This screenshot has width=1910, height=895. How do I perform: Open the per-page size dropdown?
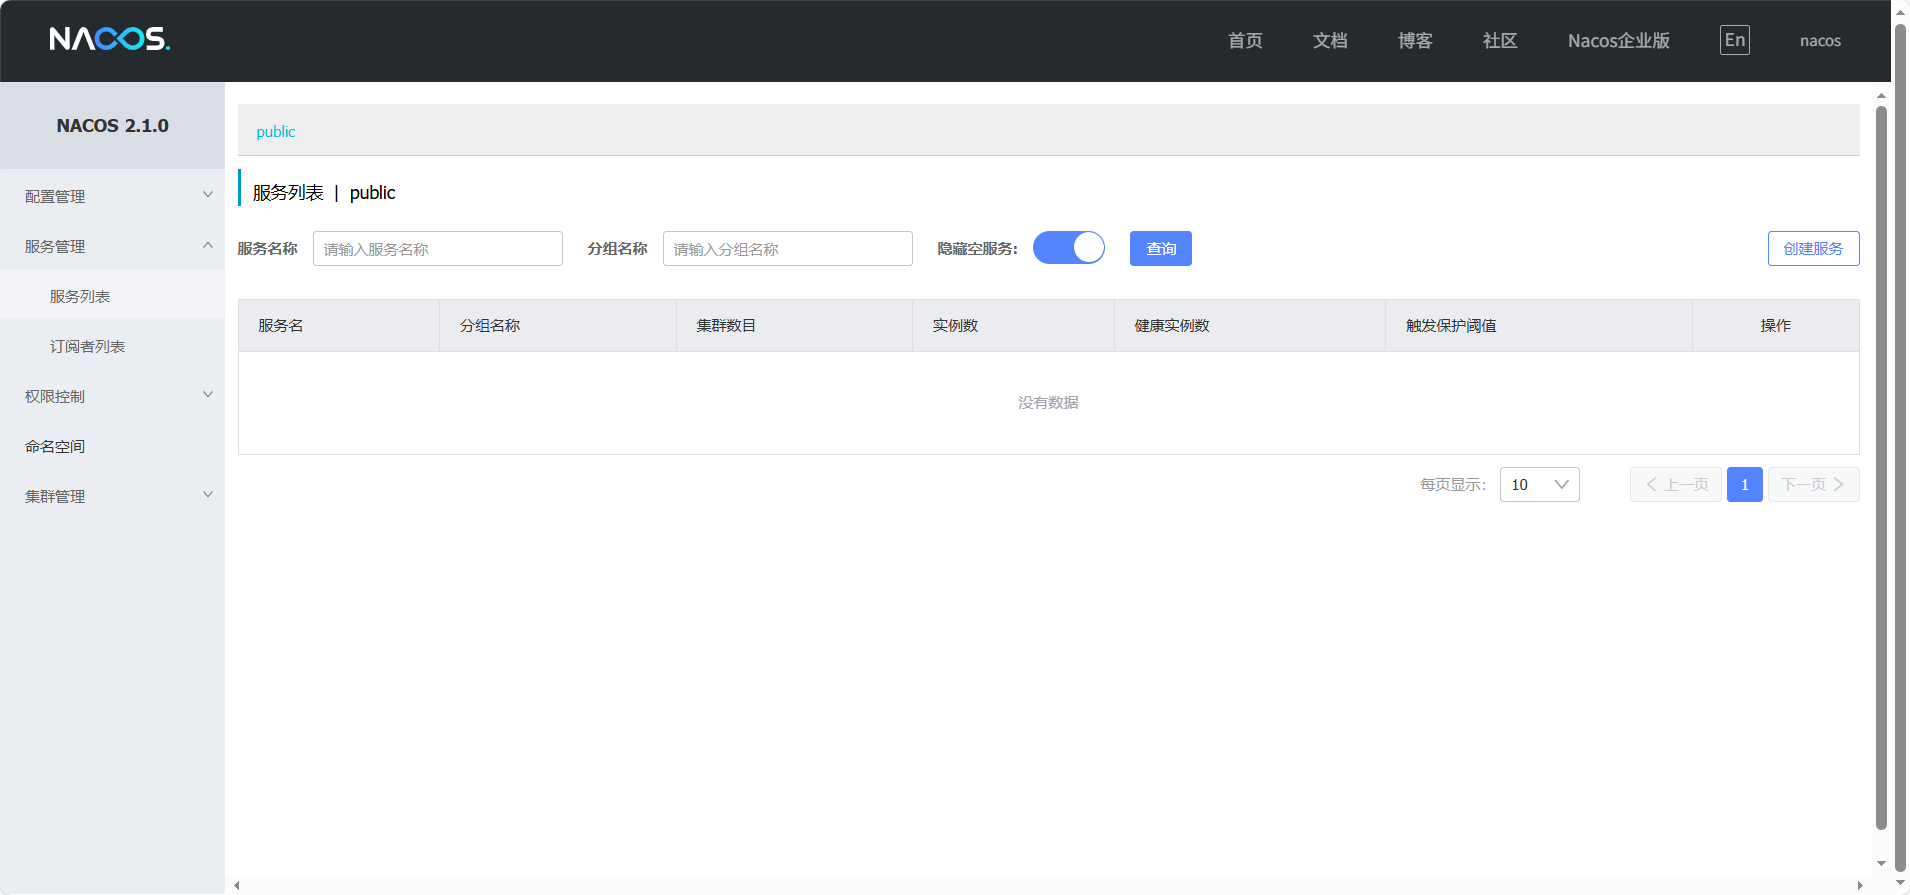click(x=1540, y=485)
